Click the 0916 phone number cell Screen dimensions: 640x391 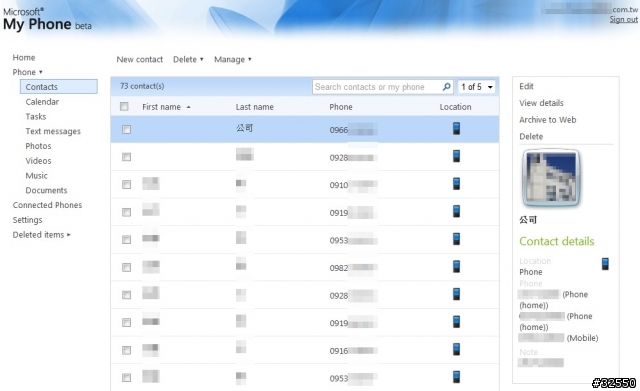click(x=353, y=351)
